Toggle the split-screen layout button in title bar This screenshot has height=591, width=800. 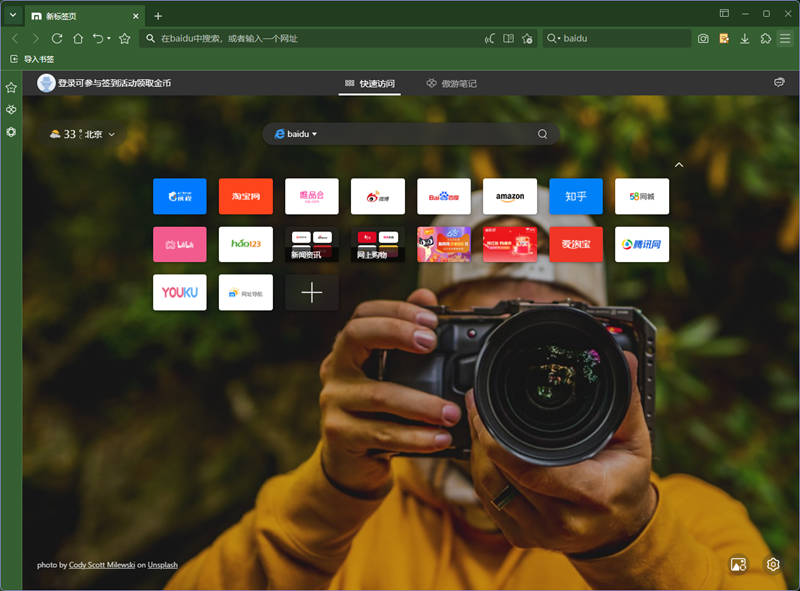click(724, 14)
